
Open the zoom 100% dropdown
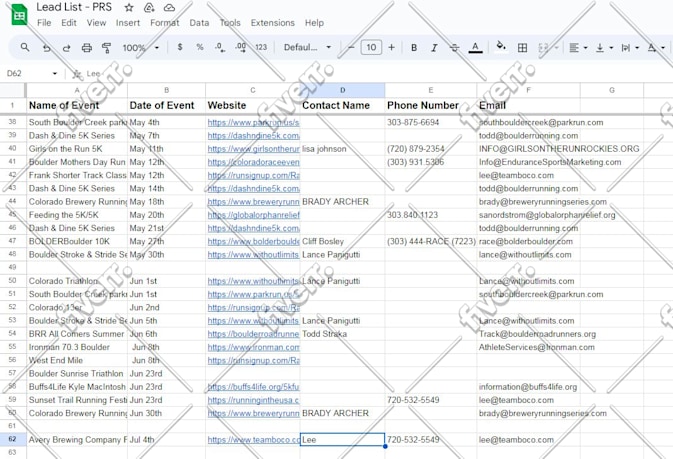click(141, 48)
